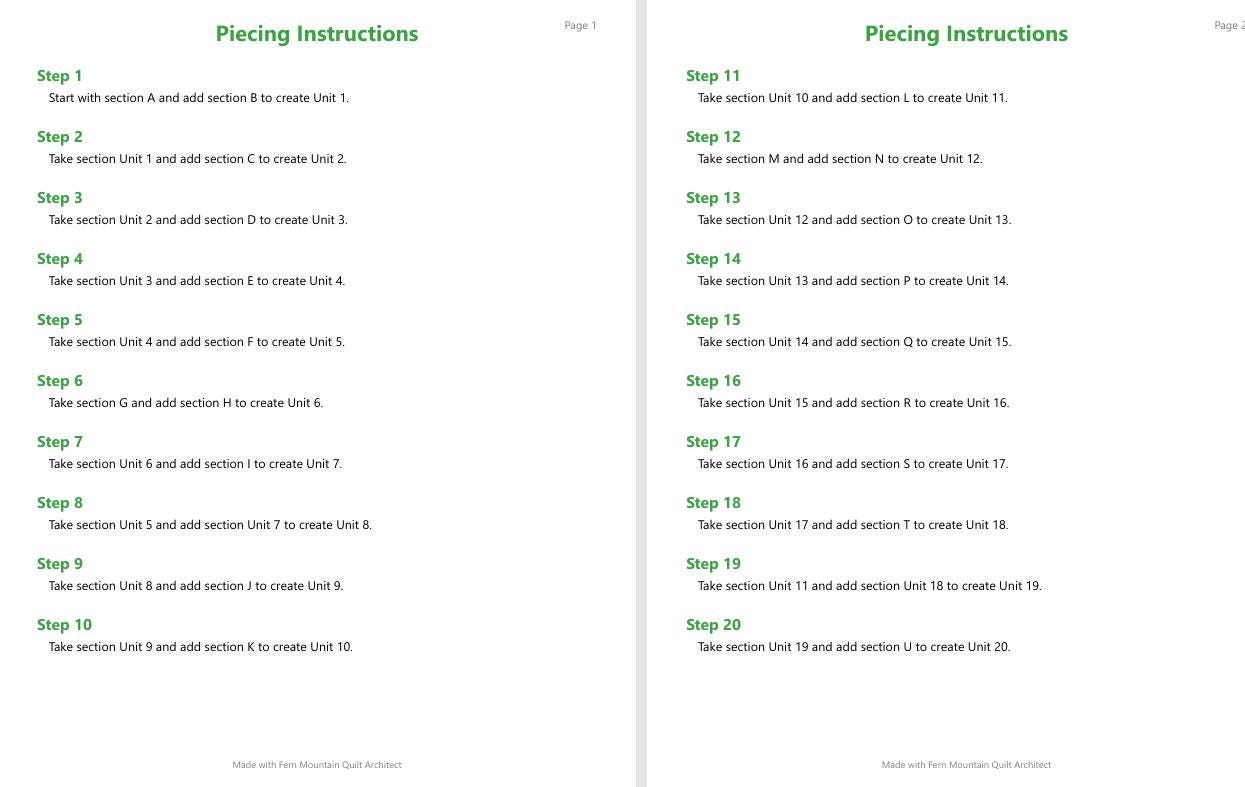Select the Step 20 heading
This screenshot has height=787, width=1245.
click(x=713, y=625)
